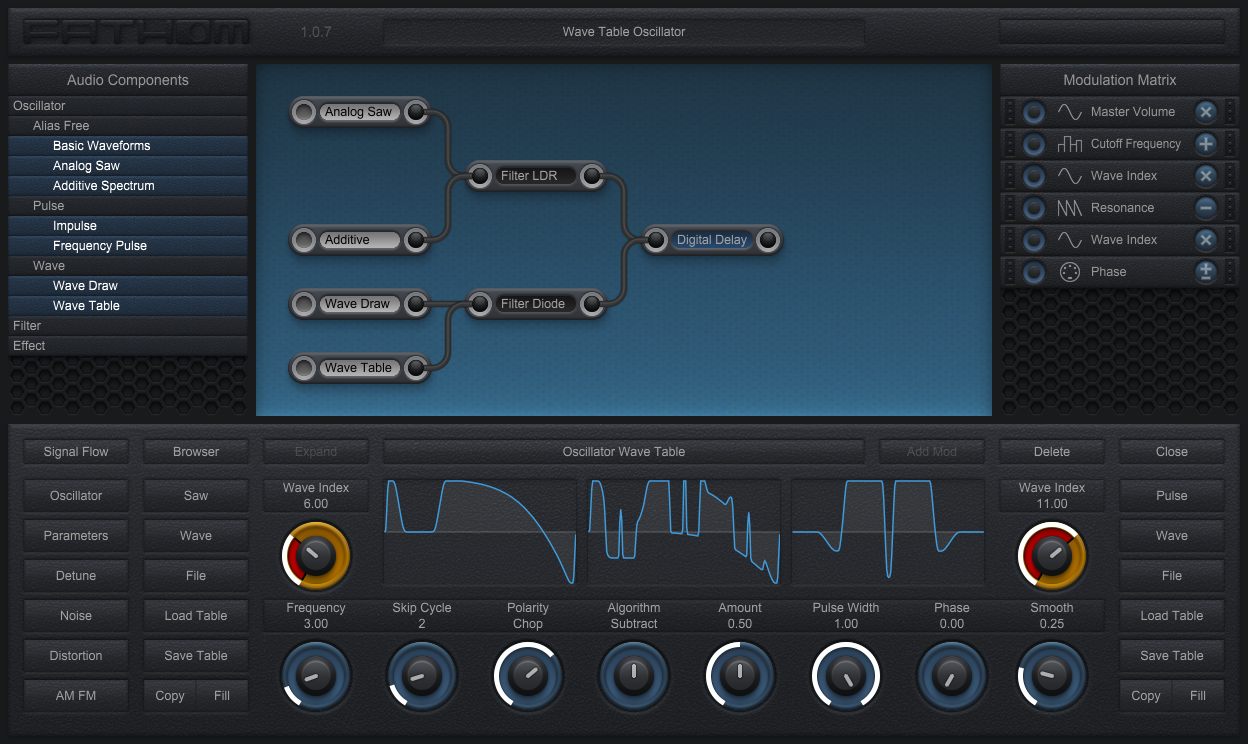Select Basic Waveforms in the component tree
Screen dimensions: 1248x744
click(x=128, y=146)
